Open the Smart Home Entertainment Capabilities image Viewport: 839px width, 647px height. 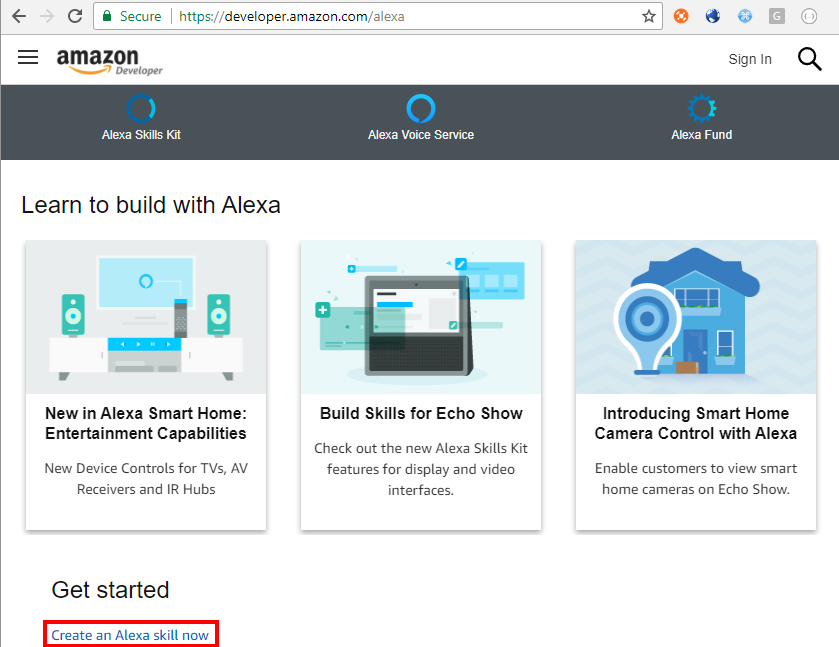tap(146, 317)
